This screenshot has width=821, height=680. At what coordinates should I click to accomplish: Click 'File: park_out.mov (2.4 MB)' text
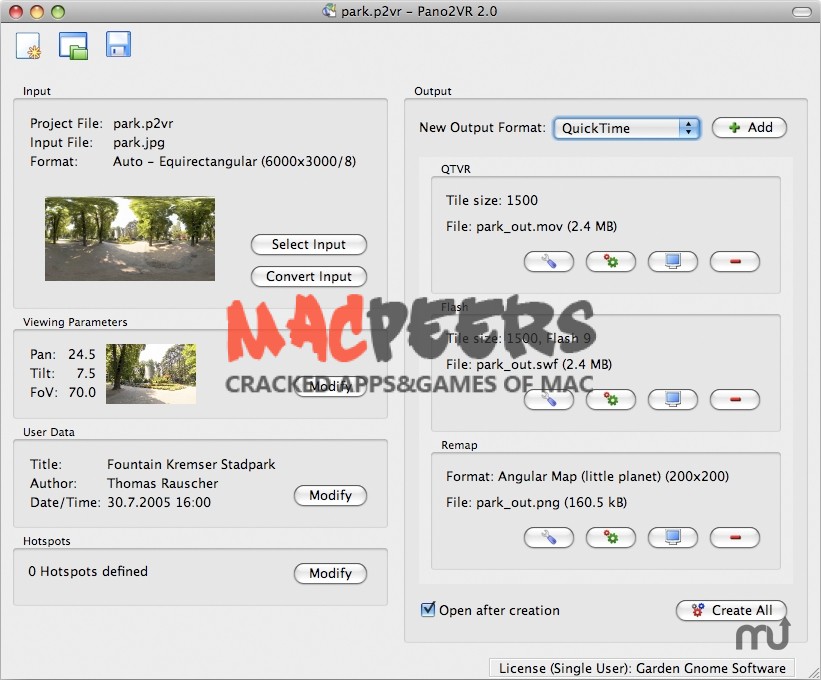click(x=531, y=227)
